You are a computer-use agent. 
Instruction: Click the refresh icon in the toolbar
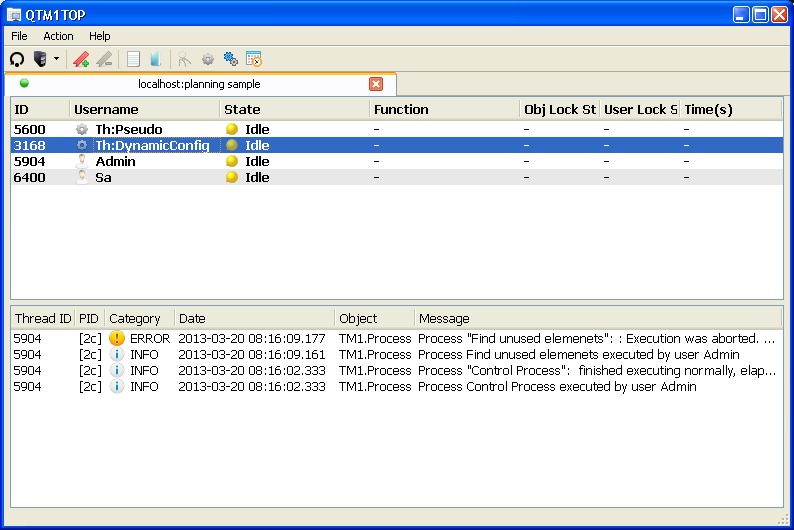[17, 59]
